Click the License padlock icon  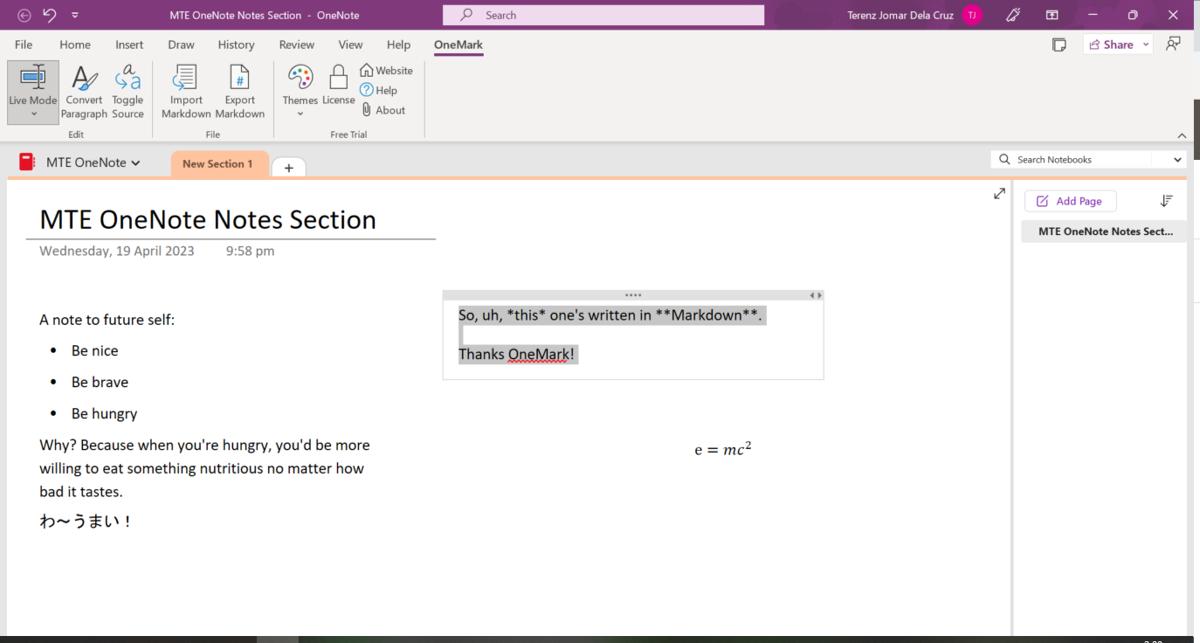pyautogui.click(x=338, y=76)
